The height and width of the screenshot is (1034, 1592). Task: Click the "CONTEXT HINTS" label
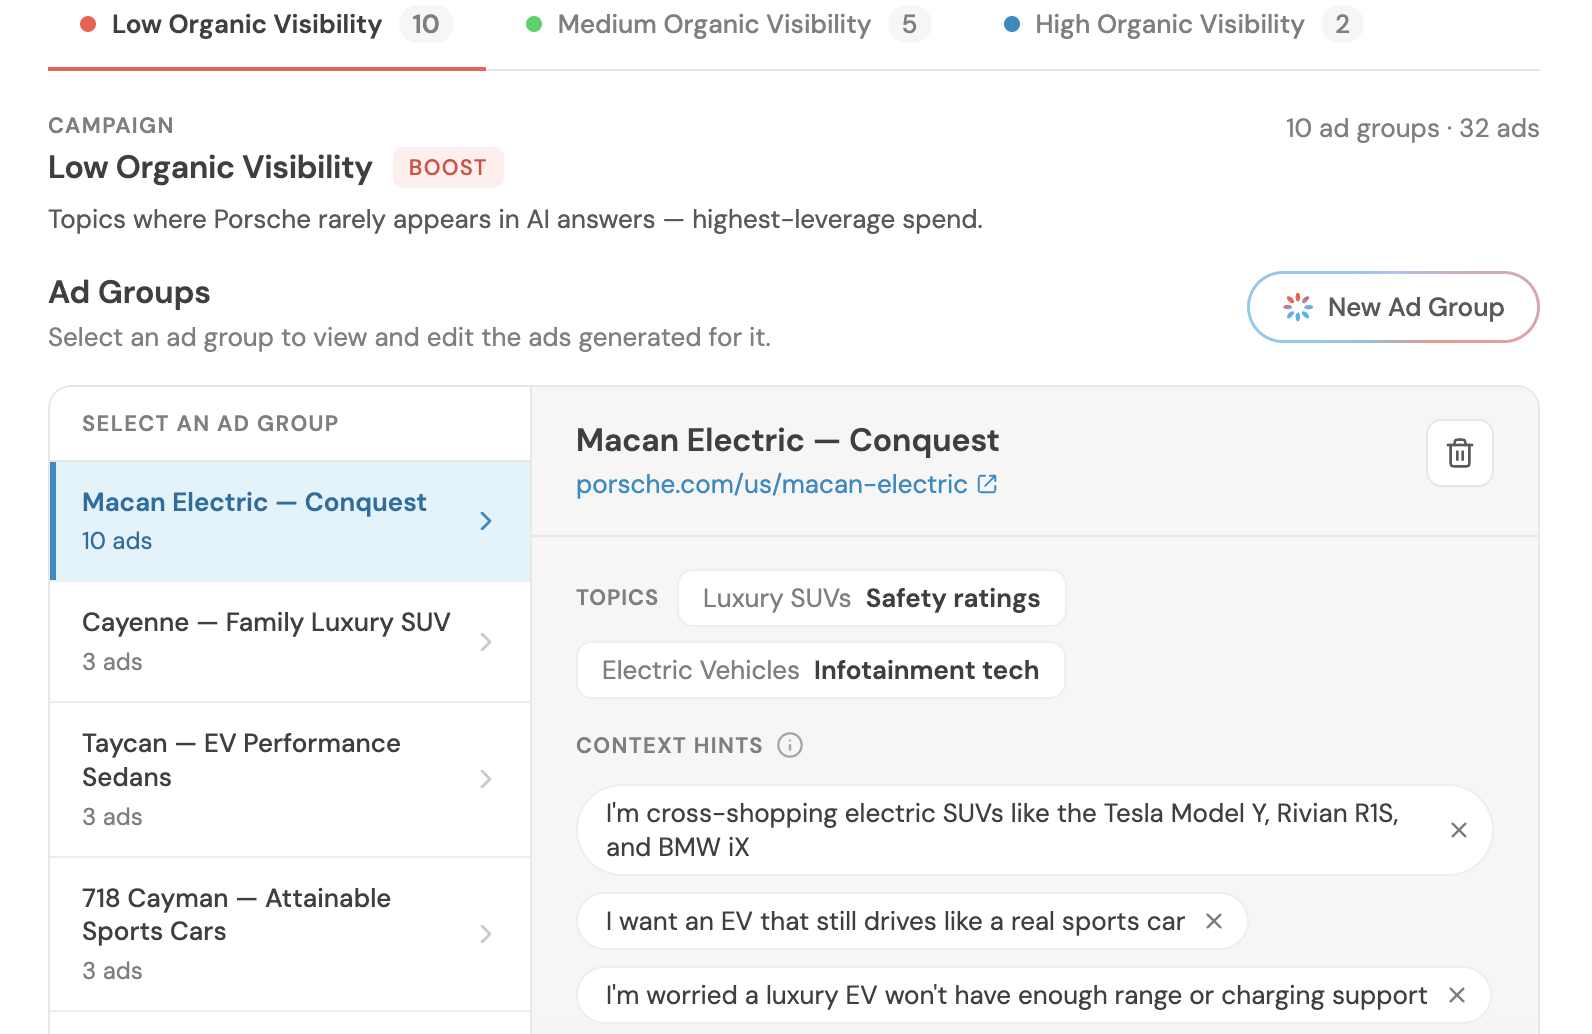click(669, 745)
